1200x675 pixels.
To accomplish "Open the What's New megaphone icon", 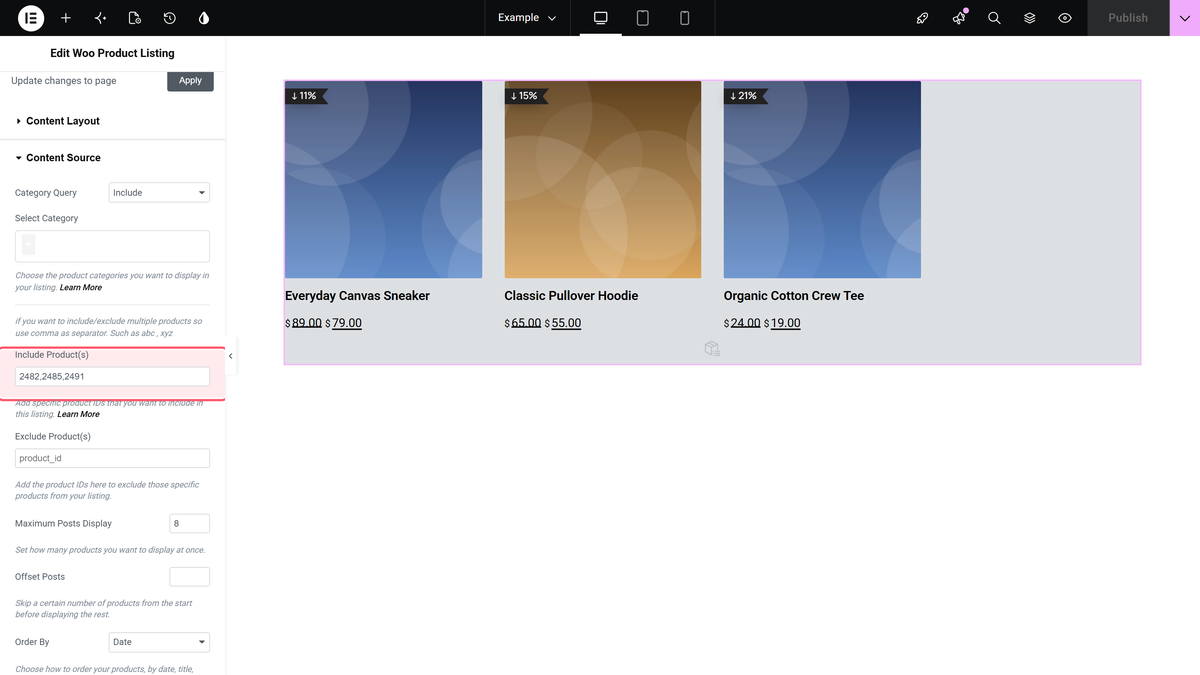I will click(959, 18).
